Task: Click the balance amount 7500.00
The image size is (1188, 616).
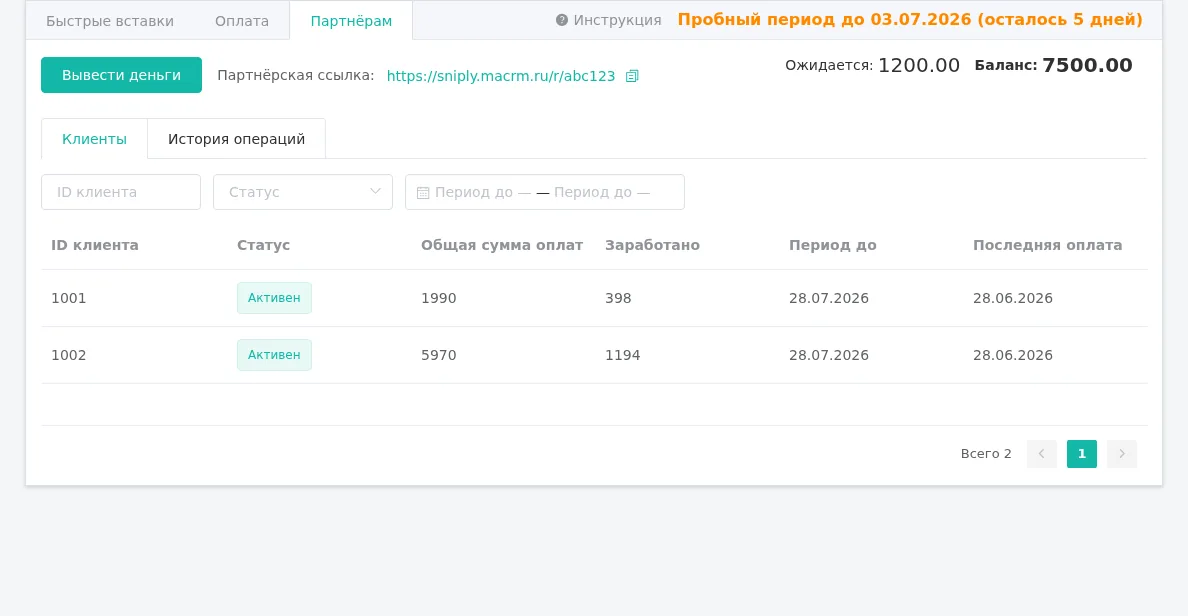Action: tap(1087, 65)
